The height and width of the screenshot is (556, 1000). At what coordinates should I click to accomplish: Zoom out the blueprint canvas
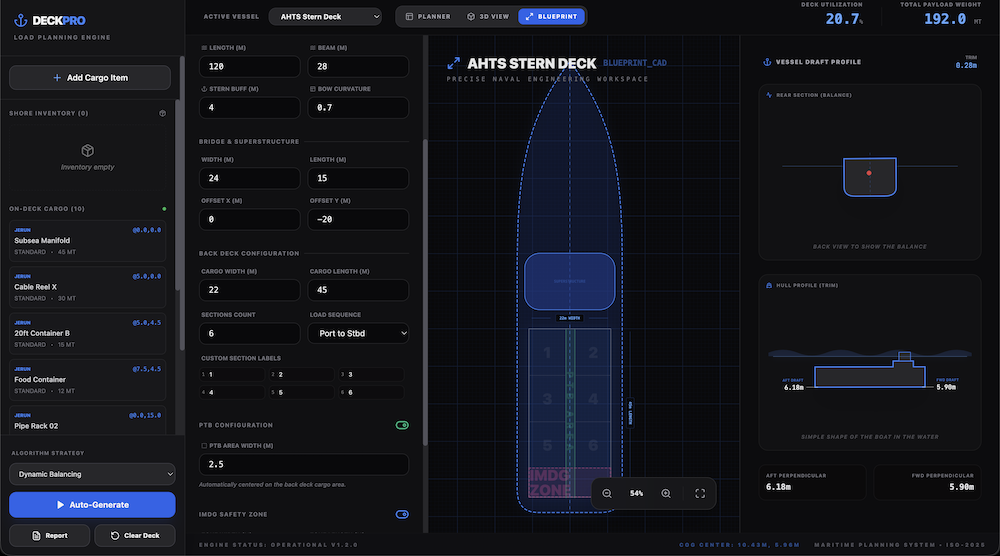[x=607, y=494]
